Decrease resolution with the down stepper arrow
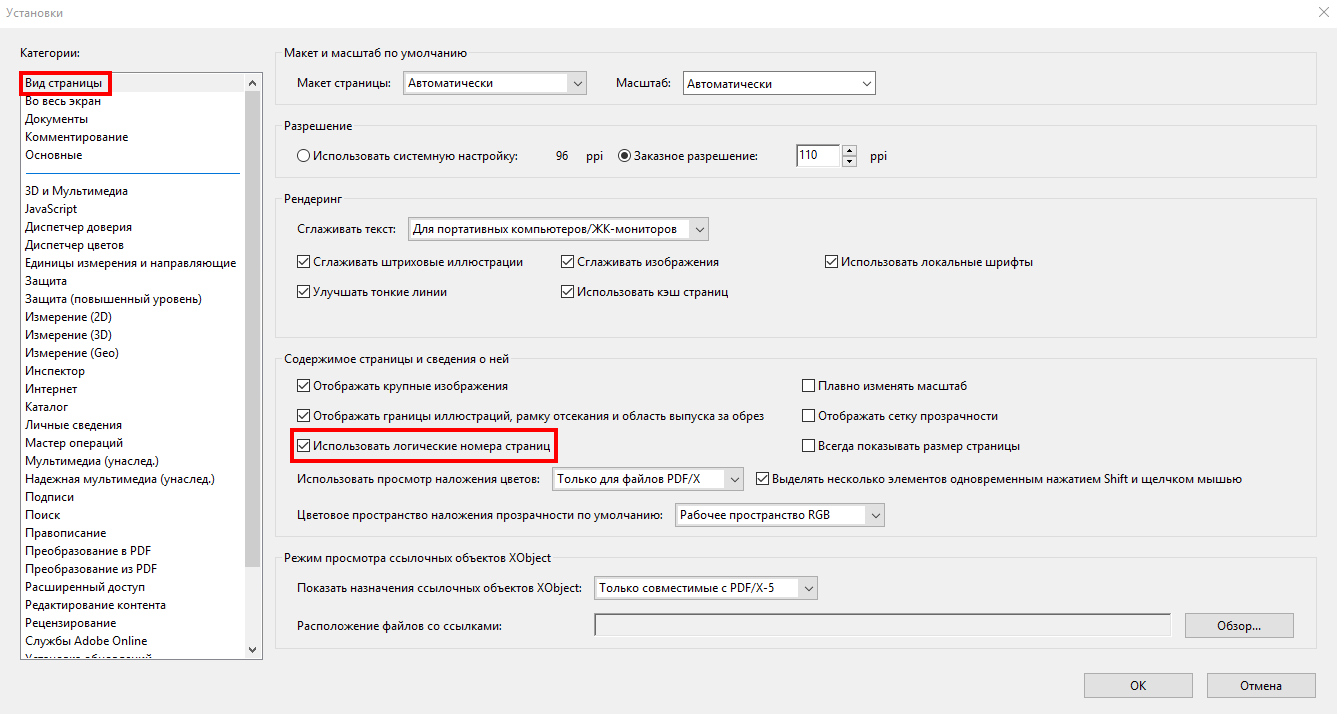 click(850, 162)
